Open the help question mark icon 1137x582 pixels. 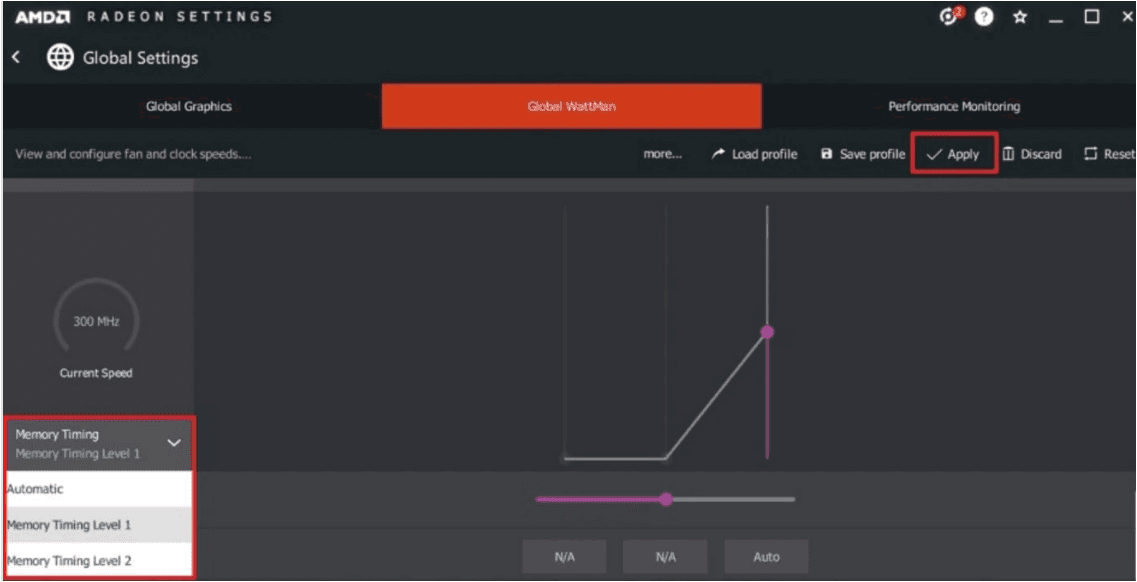[983, 17]
